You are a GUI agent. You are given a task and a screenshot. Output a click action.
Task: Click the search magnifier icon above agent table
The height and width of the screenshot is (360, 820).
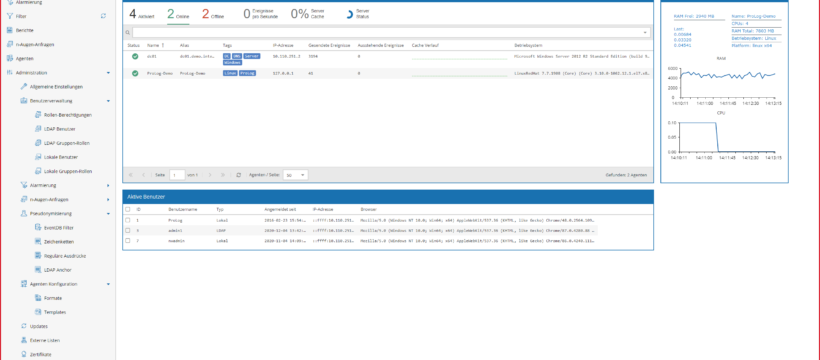coord(127,32)
